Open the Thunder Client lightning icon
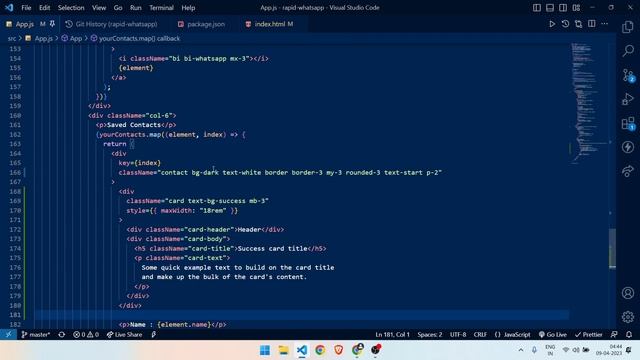 [628, 147]
